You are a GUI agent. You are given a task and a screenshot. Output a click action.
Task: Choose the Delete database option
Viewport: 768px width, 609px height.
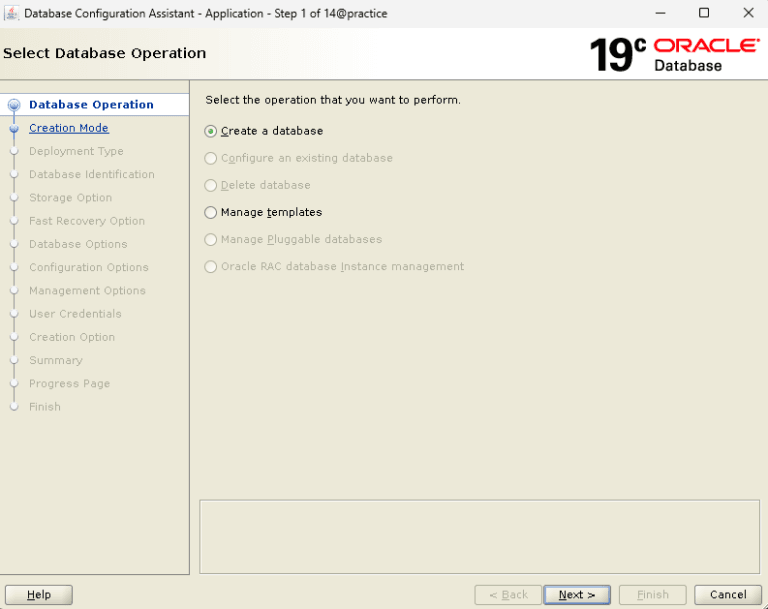pos(211,185)
